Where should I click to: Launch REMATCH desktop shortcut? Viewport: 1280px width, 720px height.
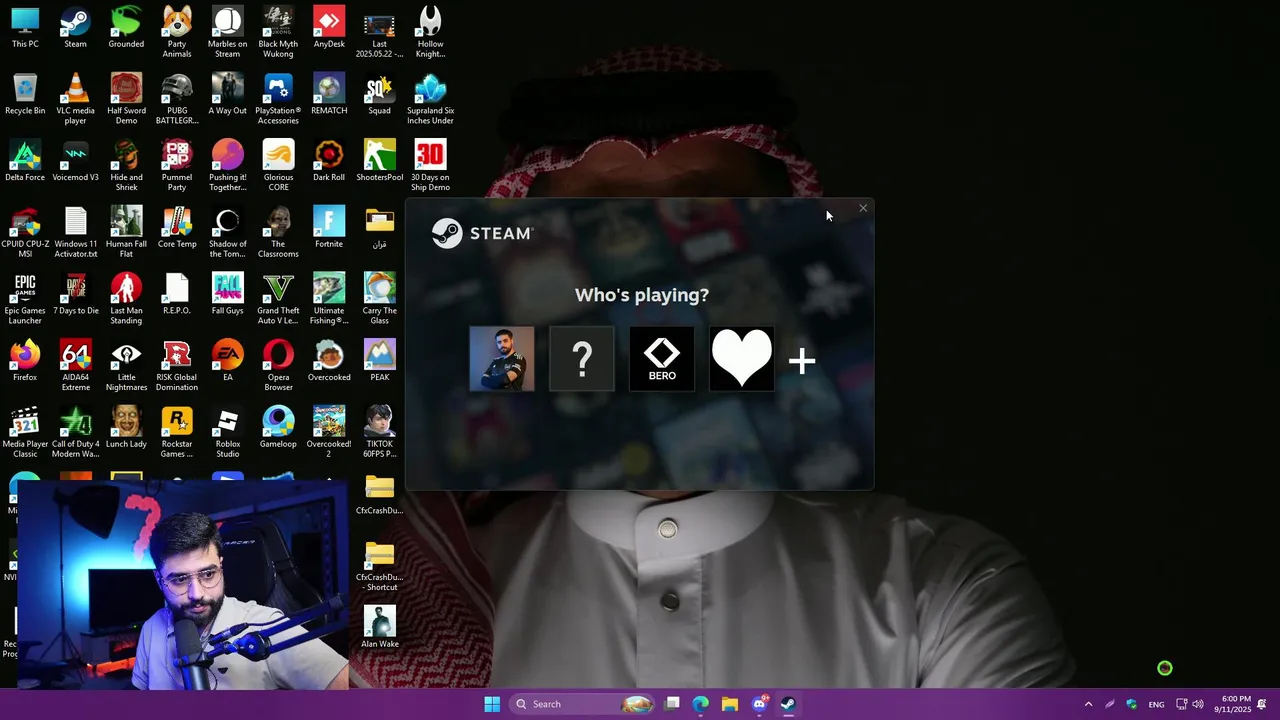click(329, 94)
